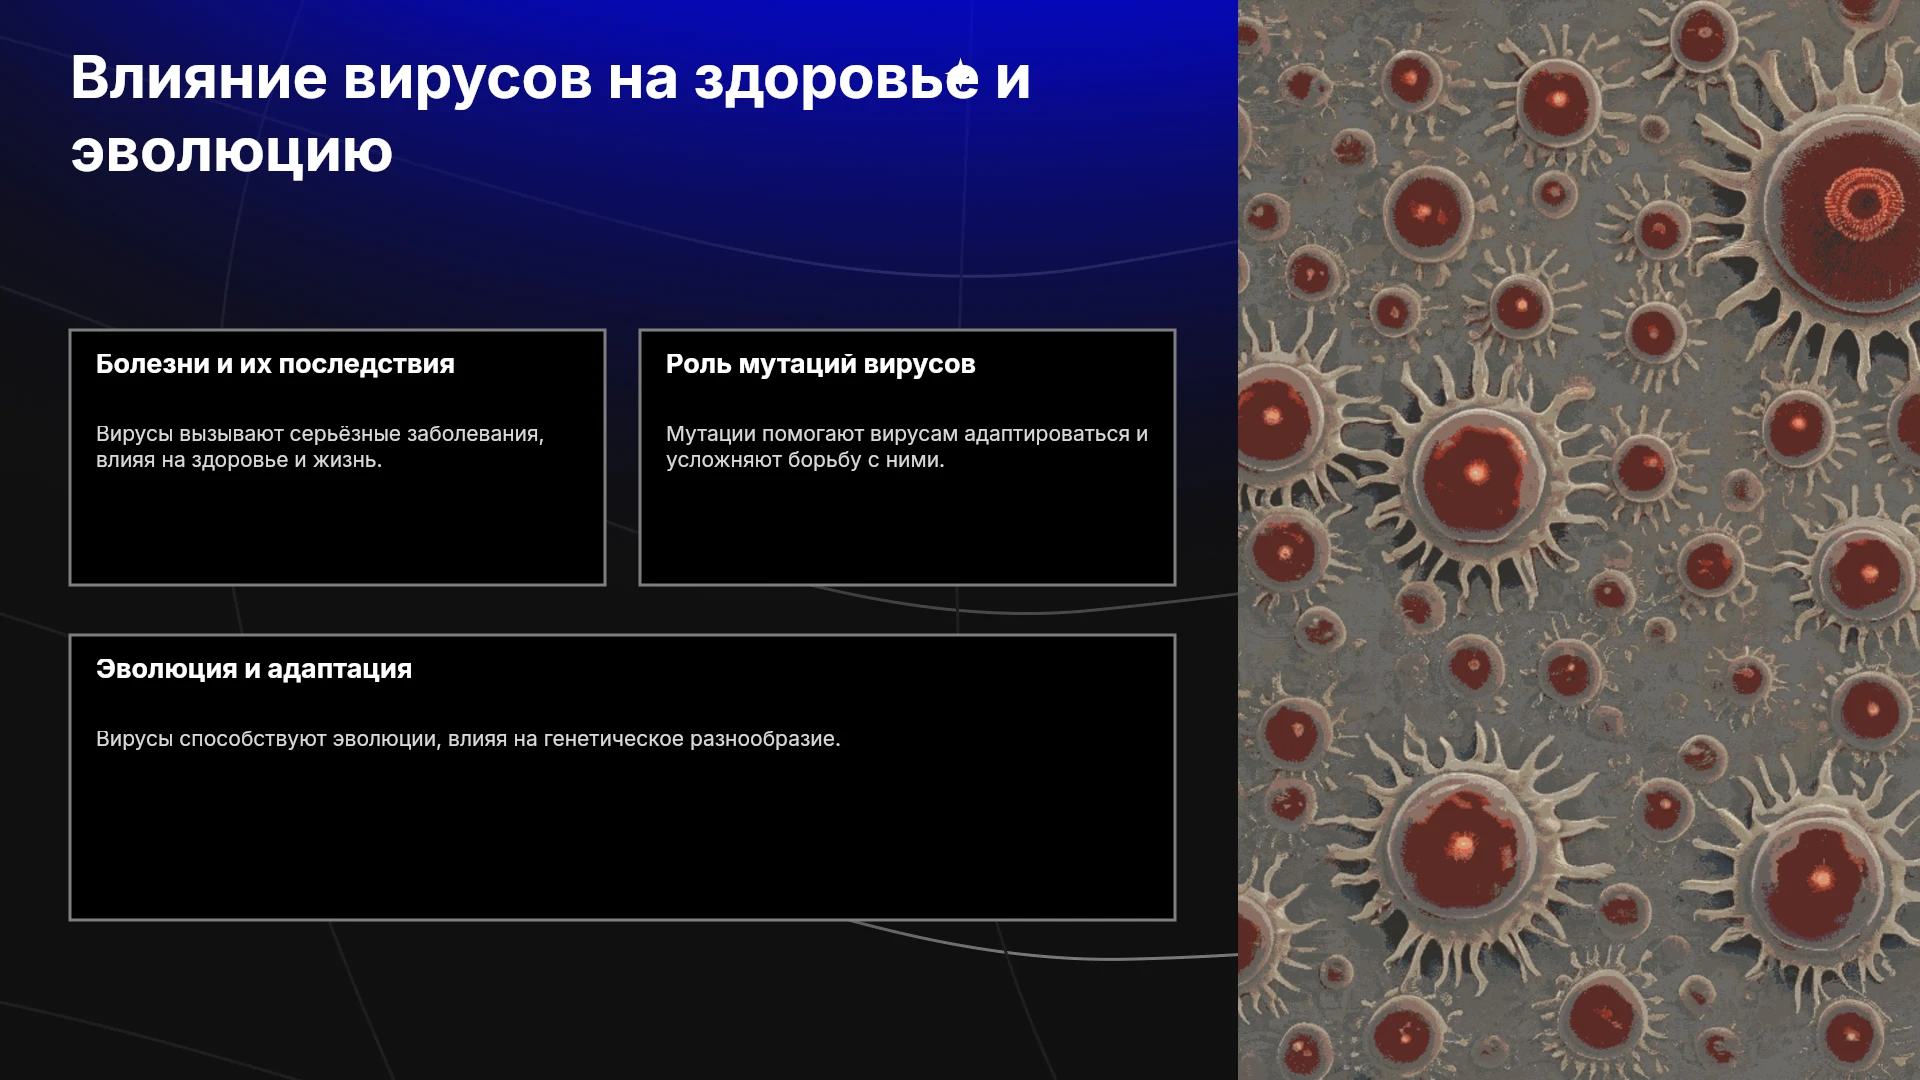
Task: Select the heading Болезни и их последствия
Action: pos(275,364)
